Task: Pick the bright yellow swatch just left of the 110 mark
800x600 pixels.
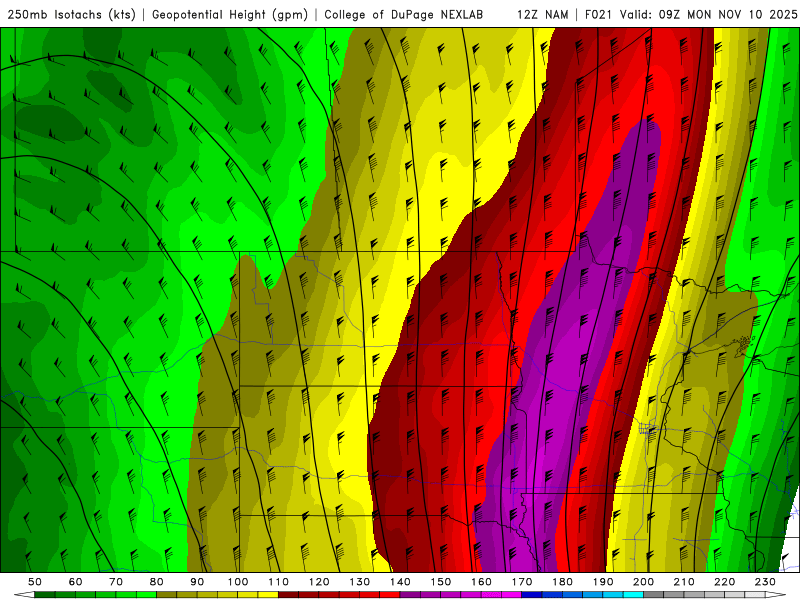Action: pyautogui.click(x=268, y=595)
